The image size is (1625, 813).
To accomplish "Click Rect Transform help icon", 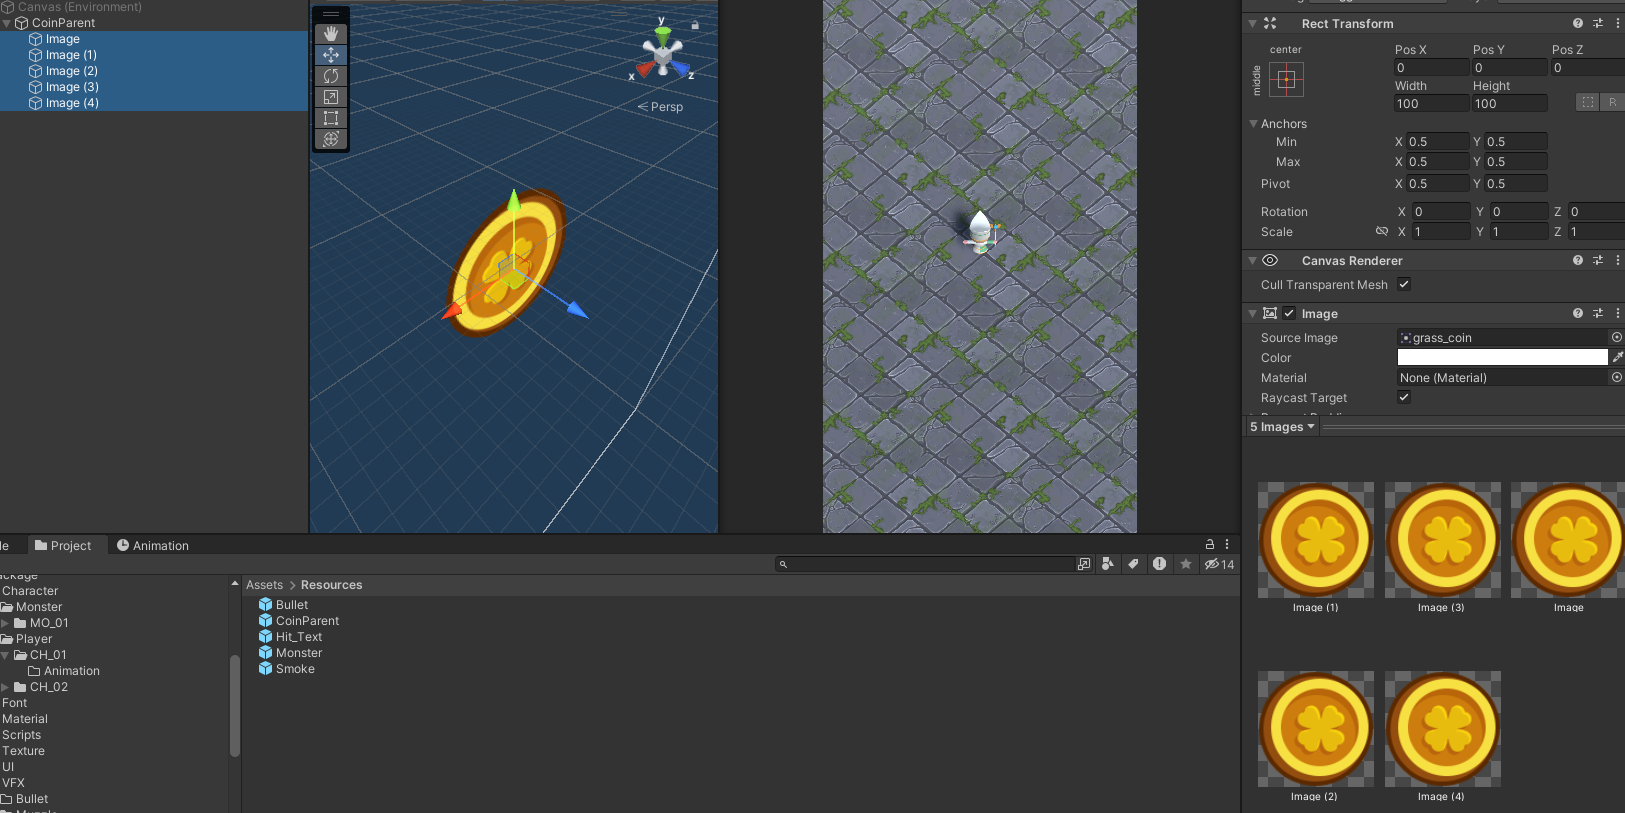I will click(1578, 23).
